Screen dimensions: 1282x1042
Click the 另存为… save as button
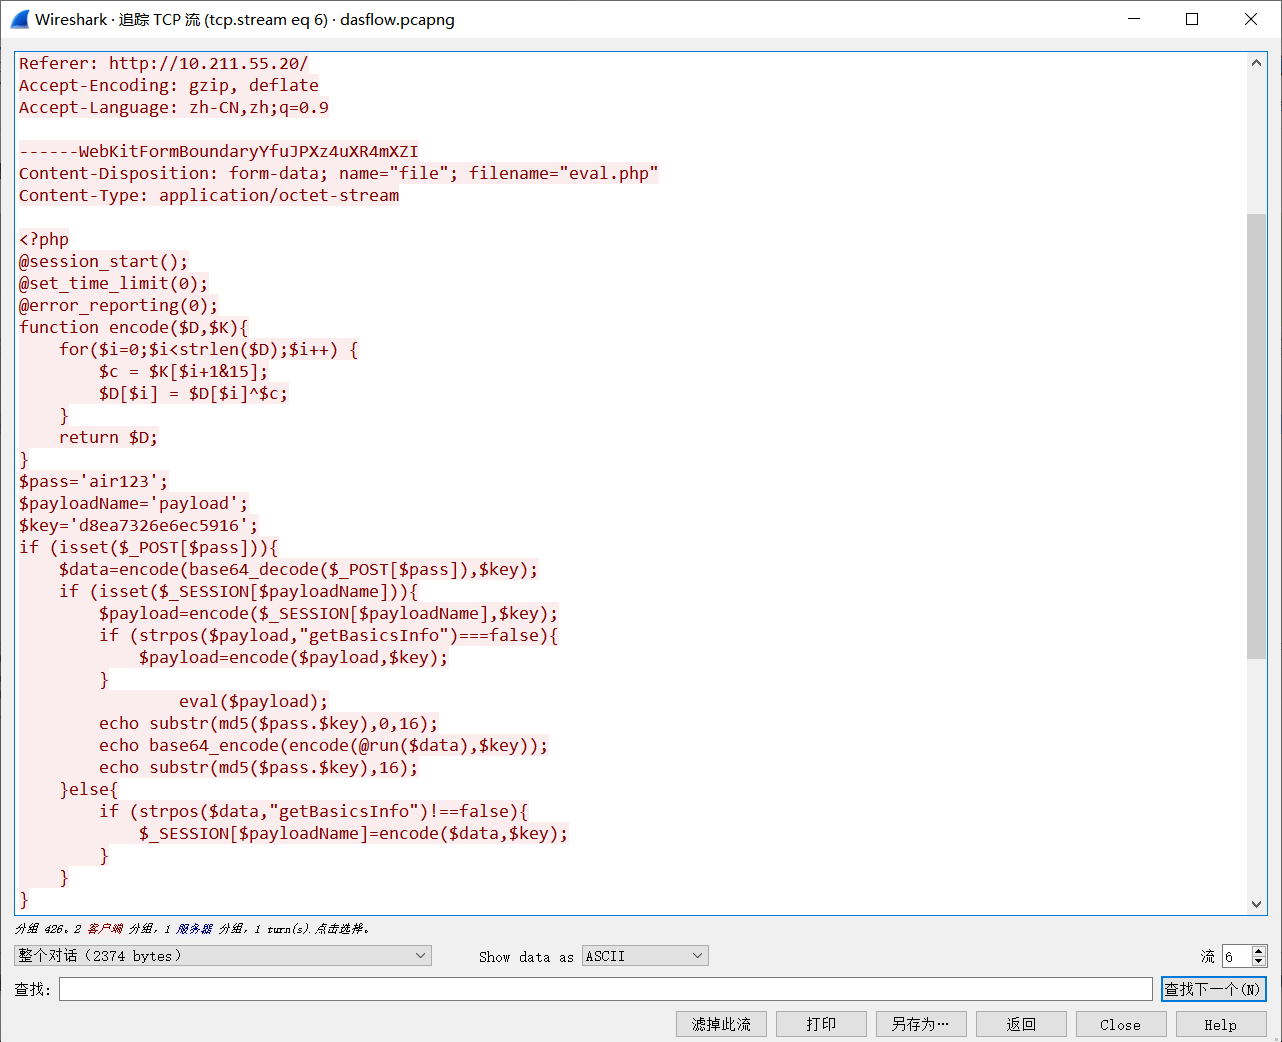click(921, 1024)
